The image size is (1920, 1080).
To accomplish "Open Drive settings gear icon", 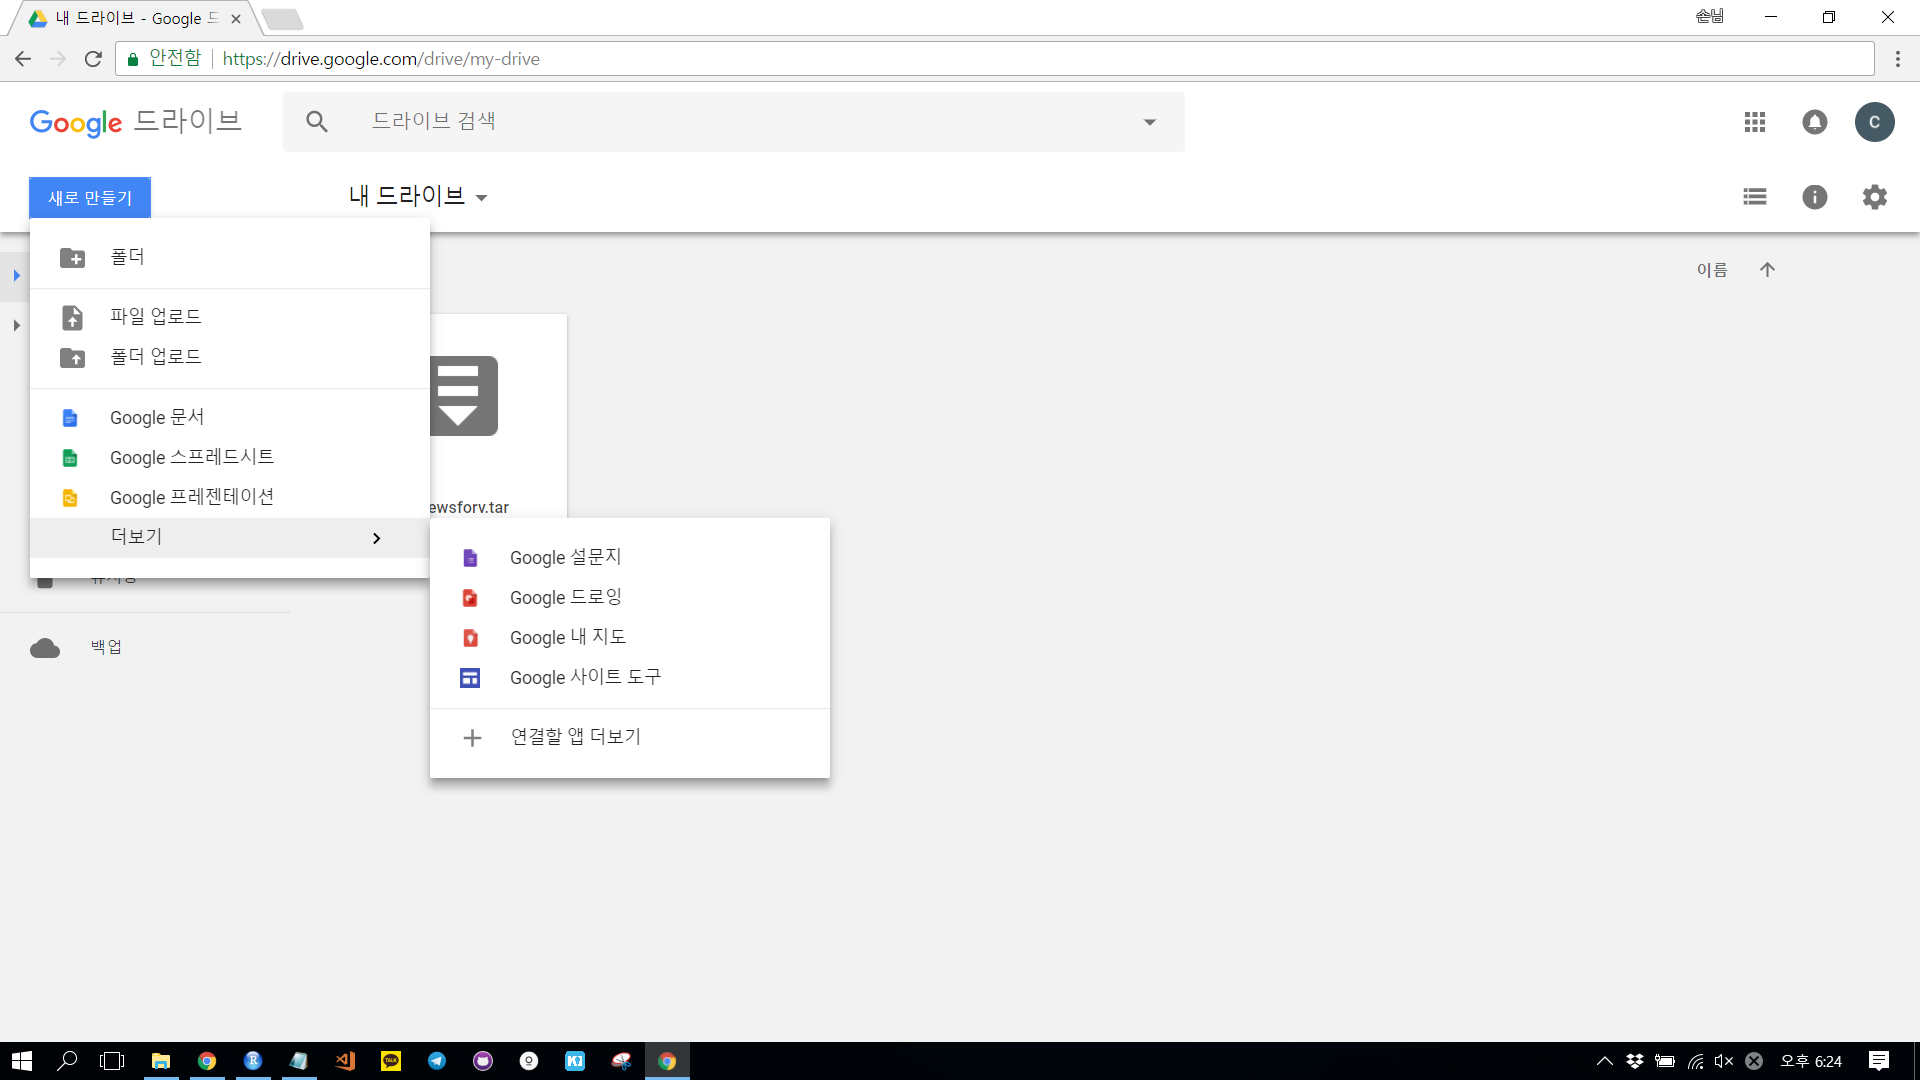I will [x=1875, y=197].
